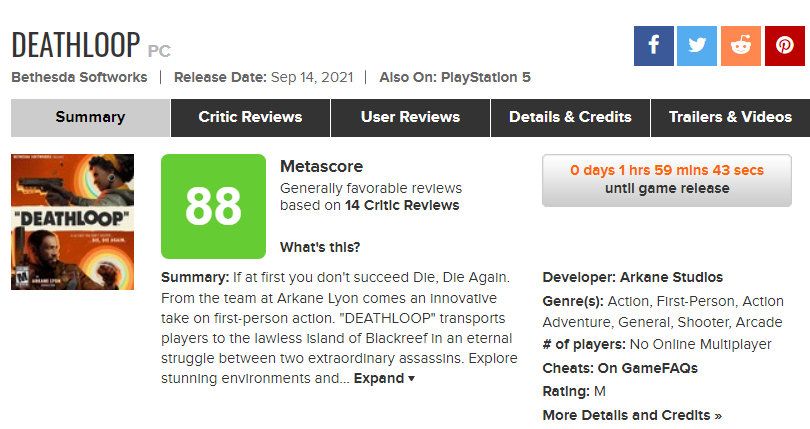View the PlayStation 5 version

tap(486, 78)
